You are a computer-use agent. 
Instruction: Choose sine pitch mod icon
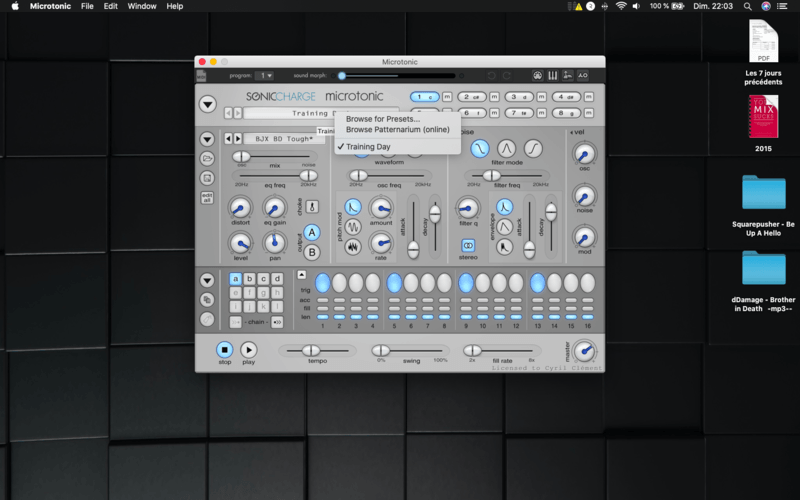point(353,227)
